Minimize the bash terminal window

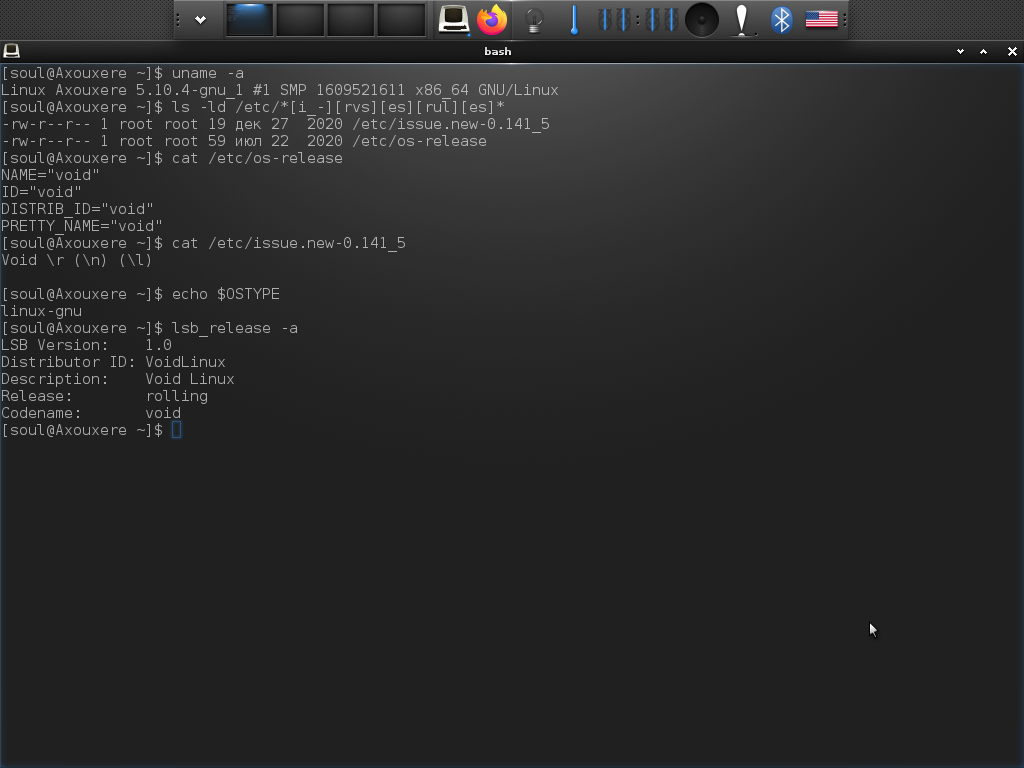960,52
